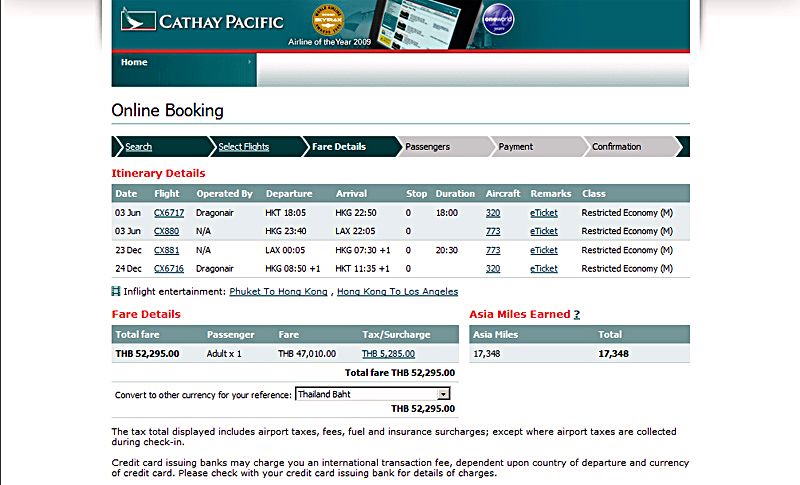Click the inflight entertainment film icon

click(116, 291)
